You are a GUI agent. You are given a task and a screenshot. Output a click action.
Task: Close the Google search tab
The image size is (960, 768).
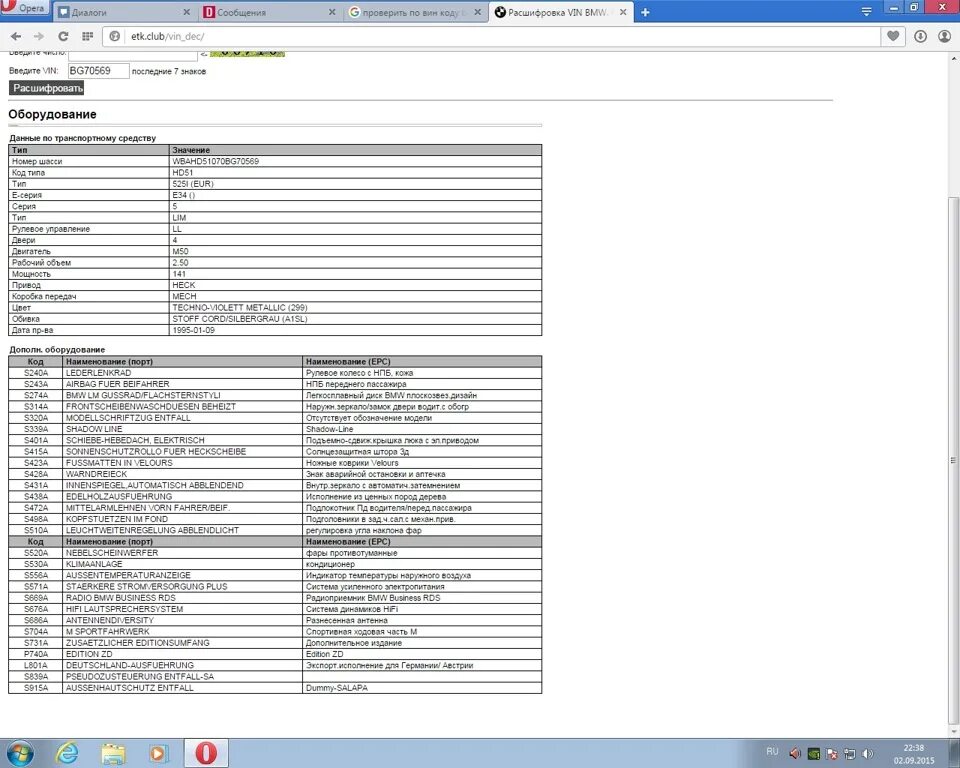click(478, 12)
